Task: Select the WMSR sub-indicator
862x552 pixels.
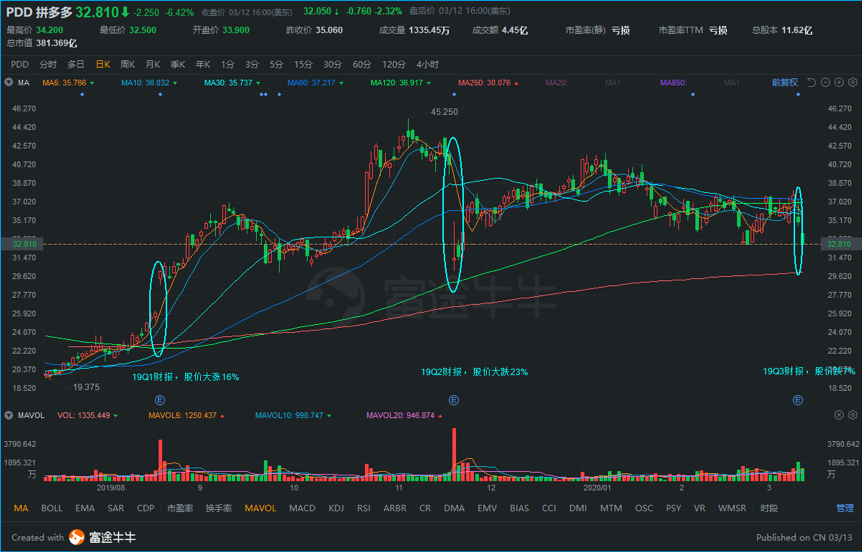Action: 732,509
